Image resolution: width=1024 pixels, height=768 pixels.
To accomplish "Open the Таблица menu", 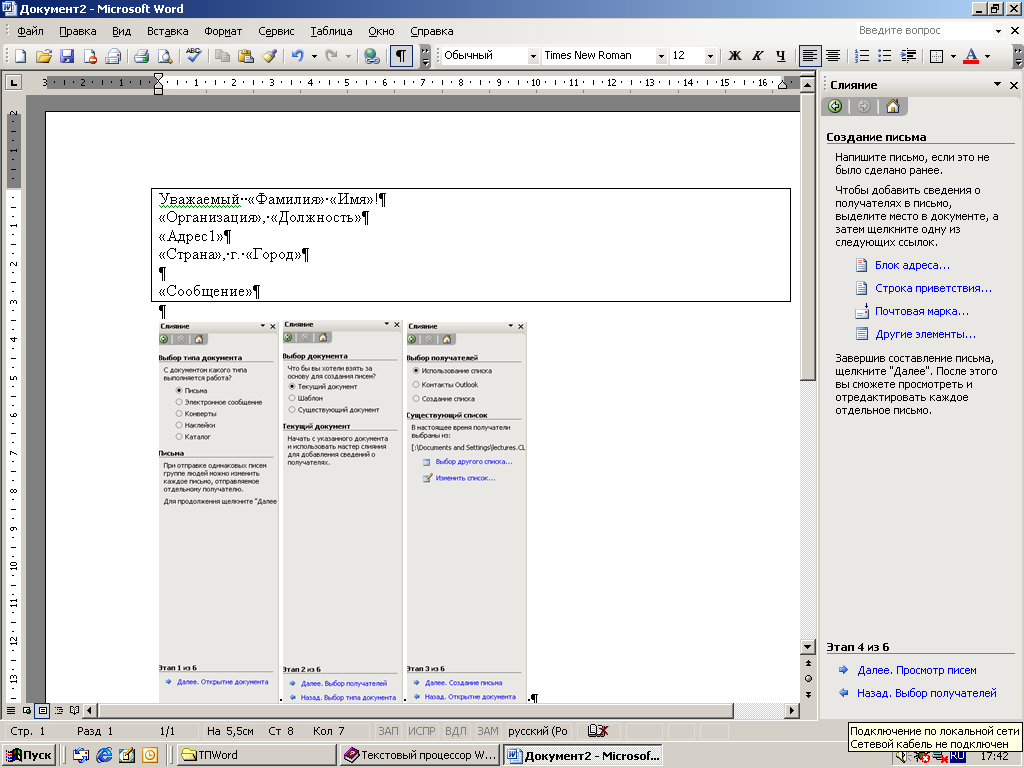I will [331, 31].
